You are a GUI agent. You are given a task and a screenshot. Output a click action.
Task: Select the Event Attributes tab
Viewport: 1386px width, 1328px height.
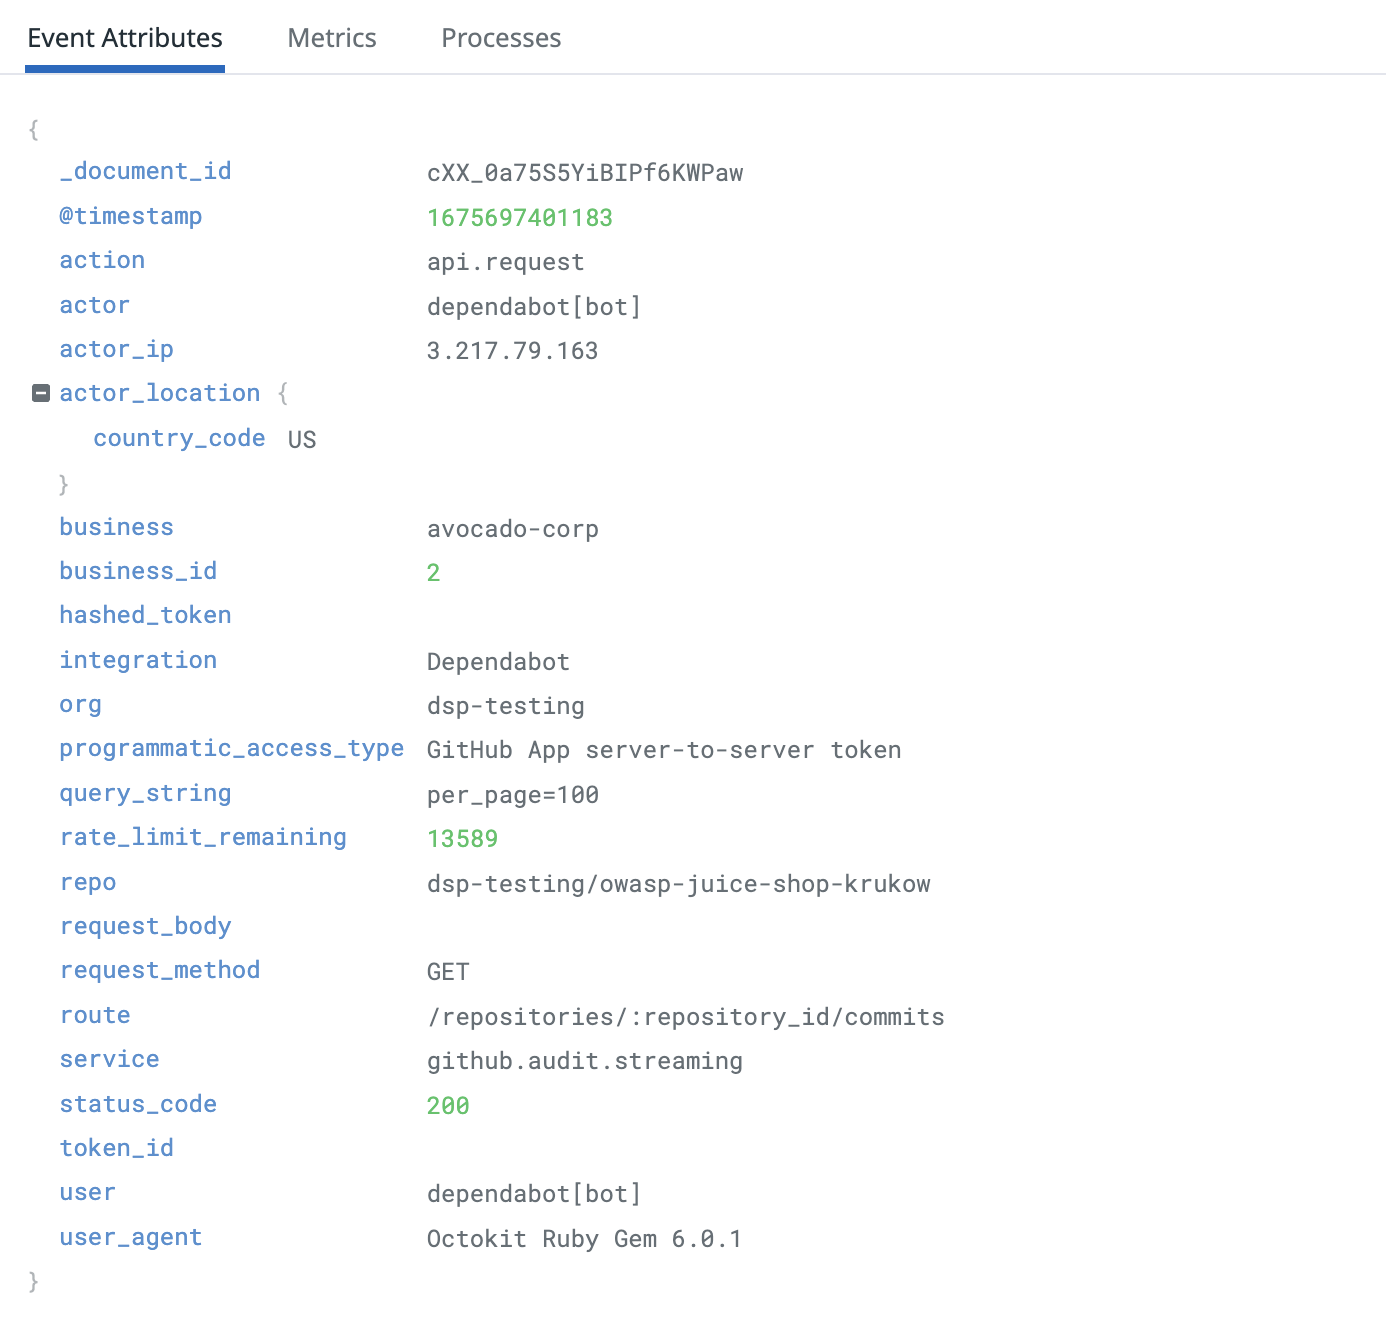(x=124, y=37)
